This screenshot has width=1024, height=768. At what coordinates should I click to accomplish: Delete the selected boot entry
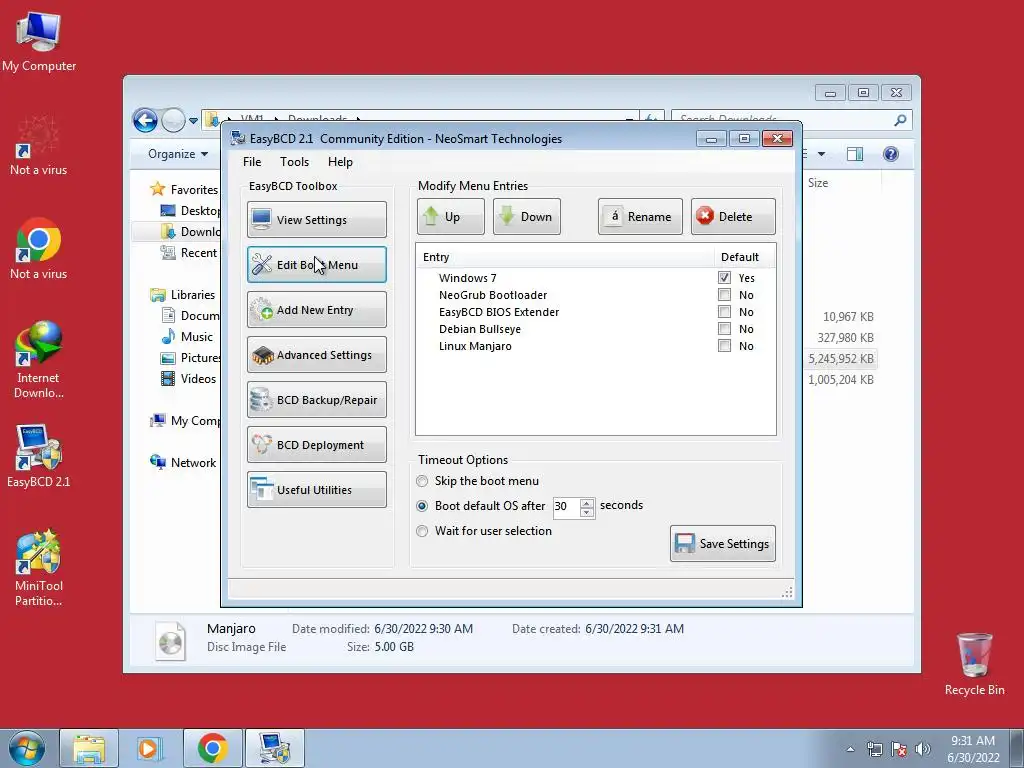(733, 216)
